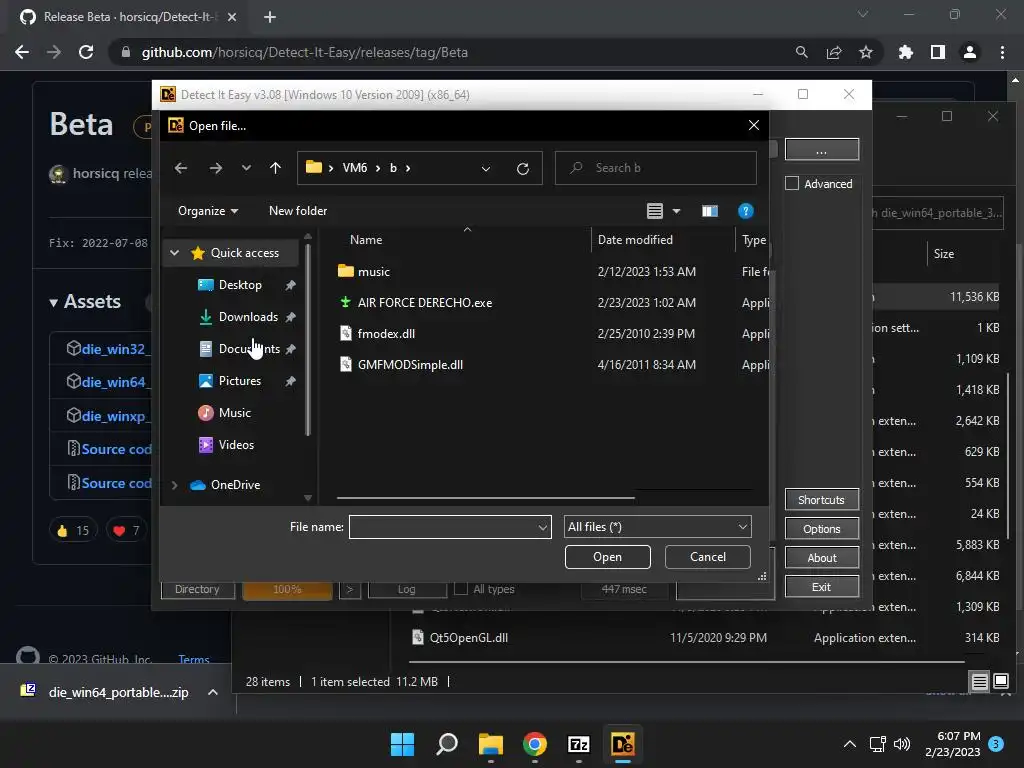Close the Open file dialog
This screenshot has height=768, width=1024.
coord(754,125)
